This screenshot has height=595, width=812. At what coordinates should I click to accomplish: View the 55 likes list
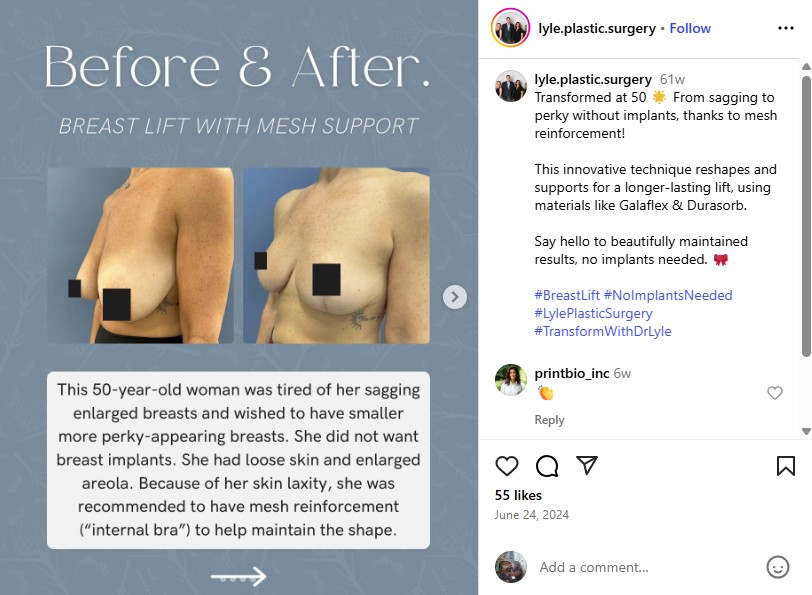pyautogui.click(x=518, y=495)
